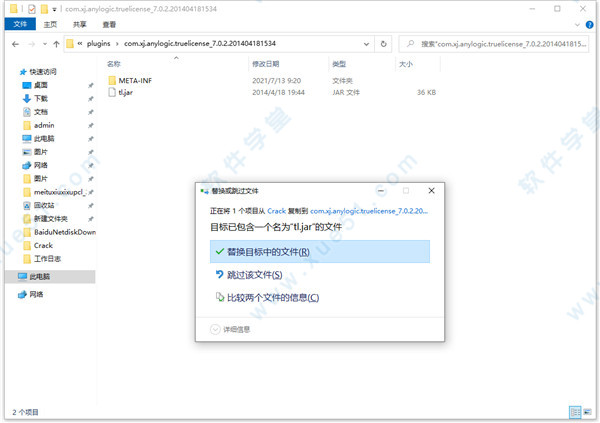600x423 pixels.
Task: Click the Crack source folder link
Action: [x=276, y=212]
